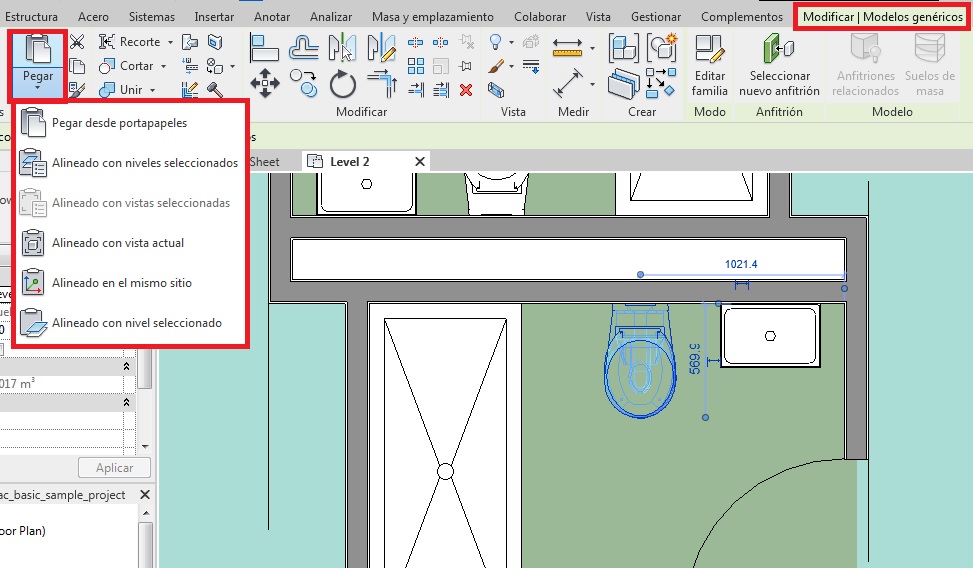Open the Recorte dropdown

click(170, 42)
